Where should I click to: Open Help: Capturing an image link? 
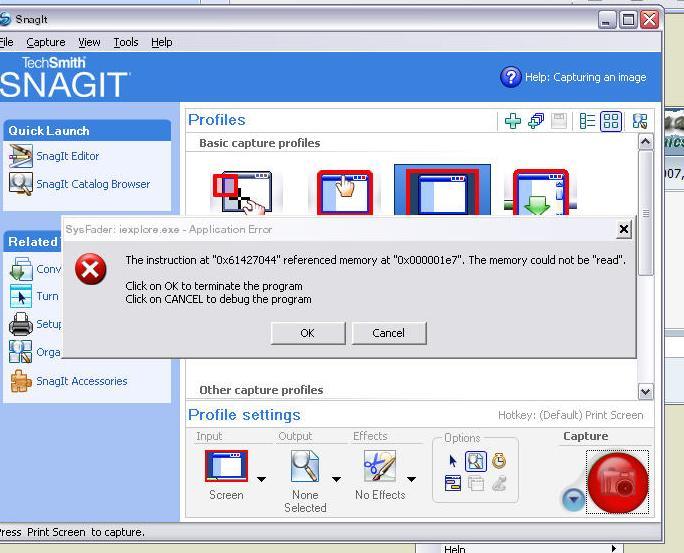[585, 77]
